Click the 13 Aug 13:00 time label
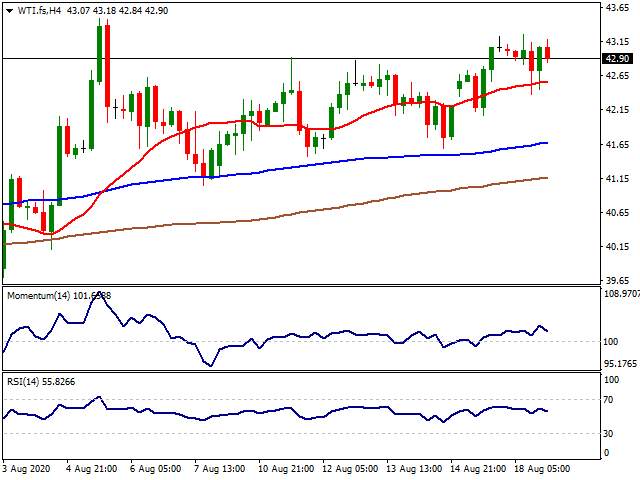Viewport: 640px width, 480px height. (414, 468)
